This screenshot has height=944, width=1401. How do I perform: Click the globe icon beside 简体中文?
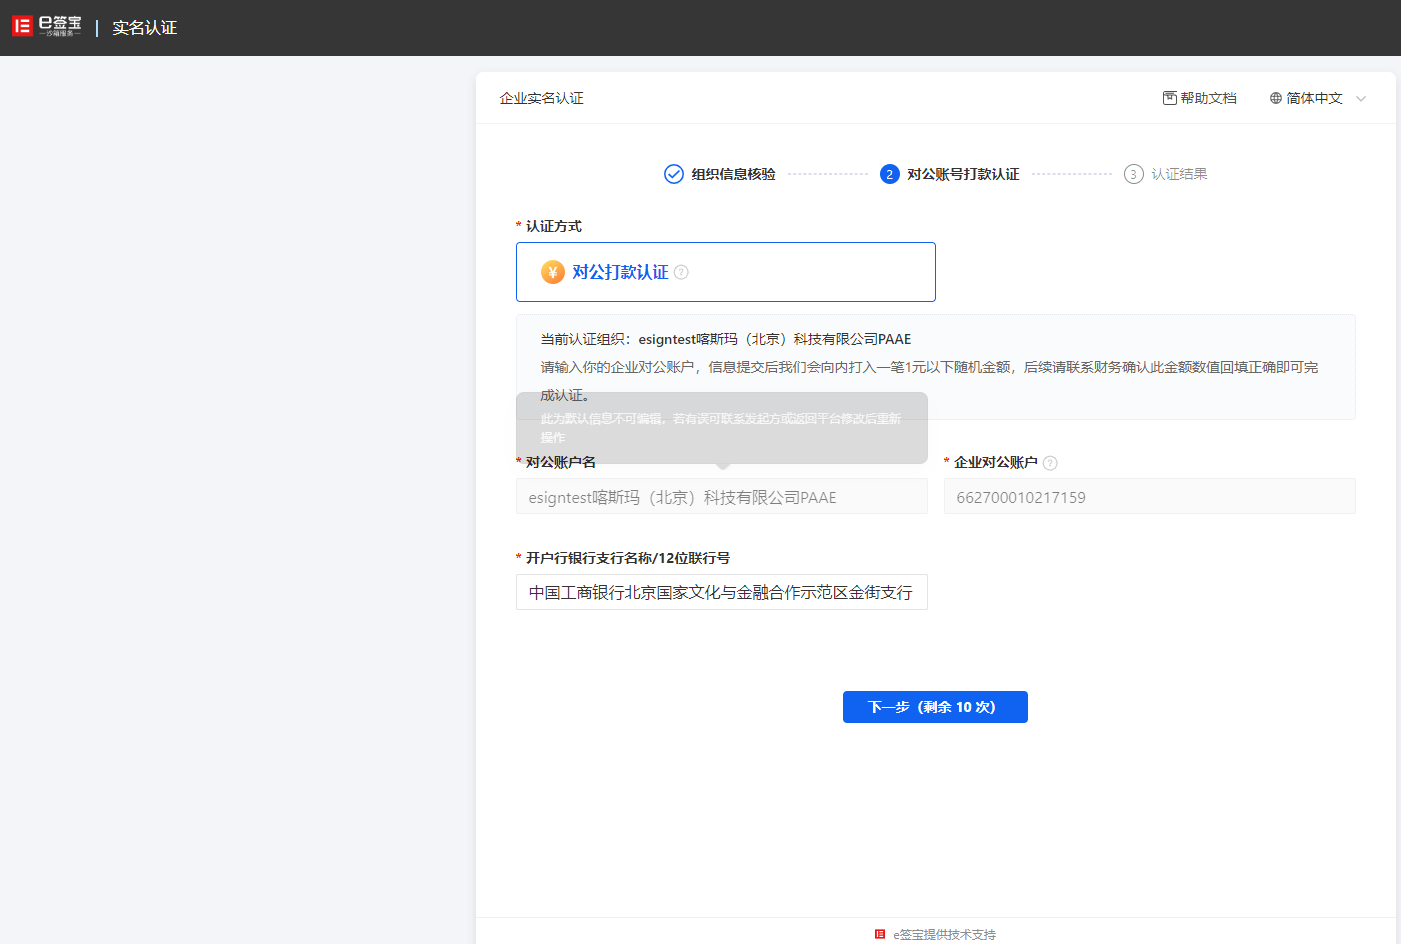tap(1275, 98)
